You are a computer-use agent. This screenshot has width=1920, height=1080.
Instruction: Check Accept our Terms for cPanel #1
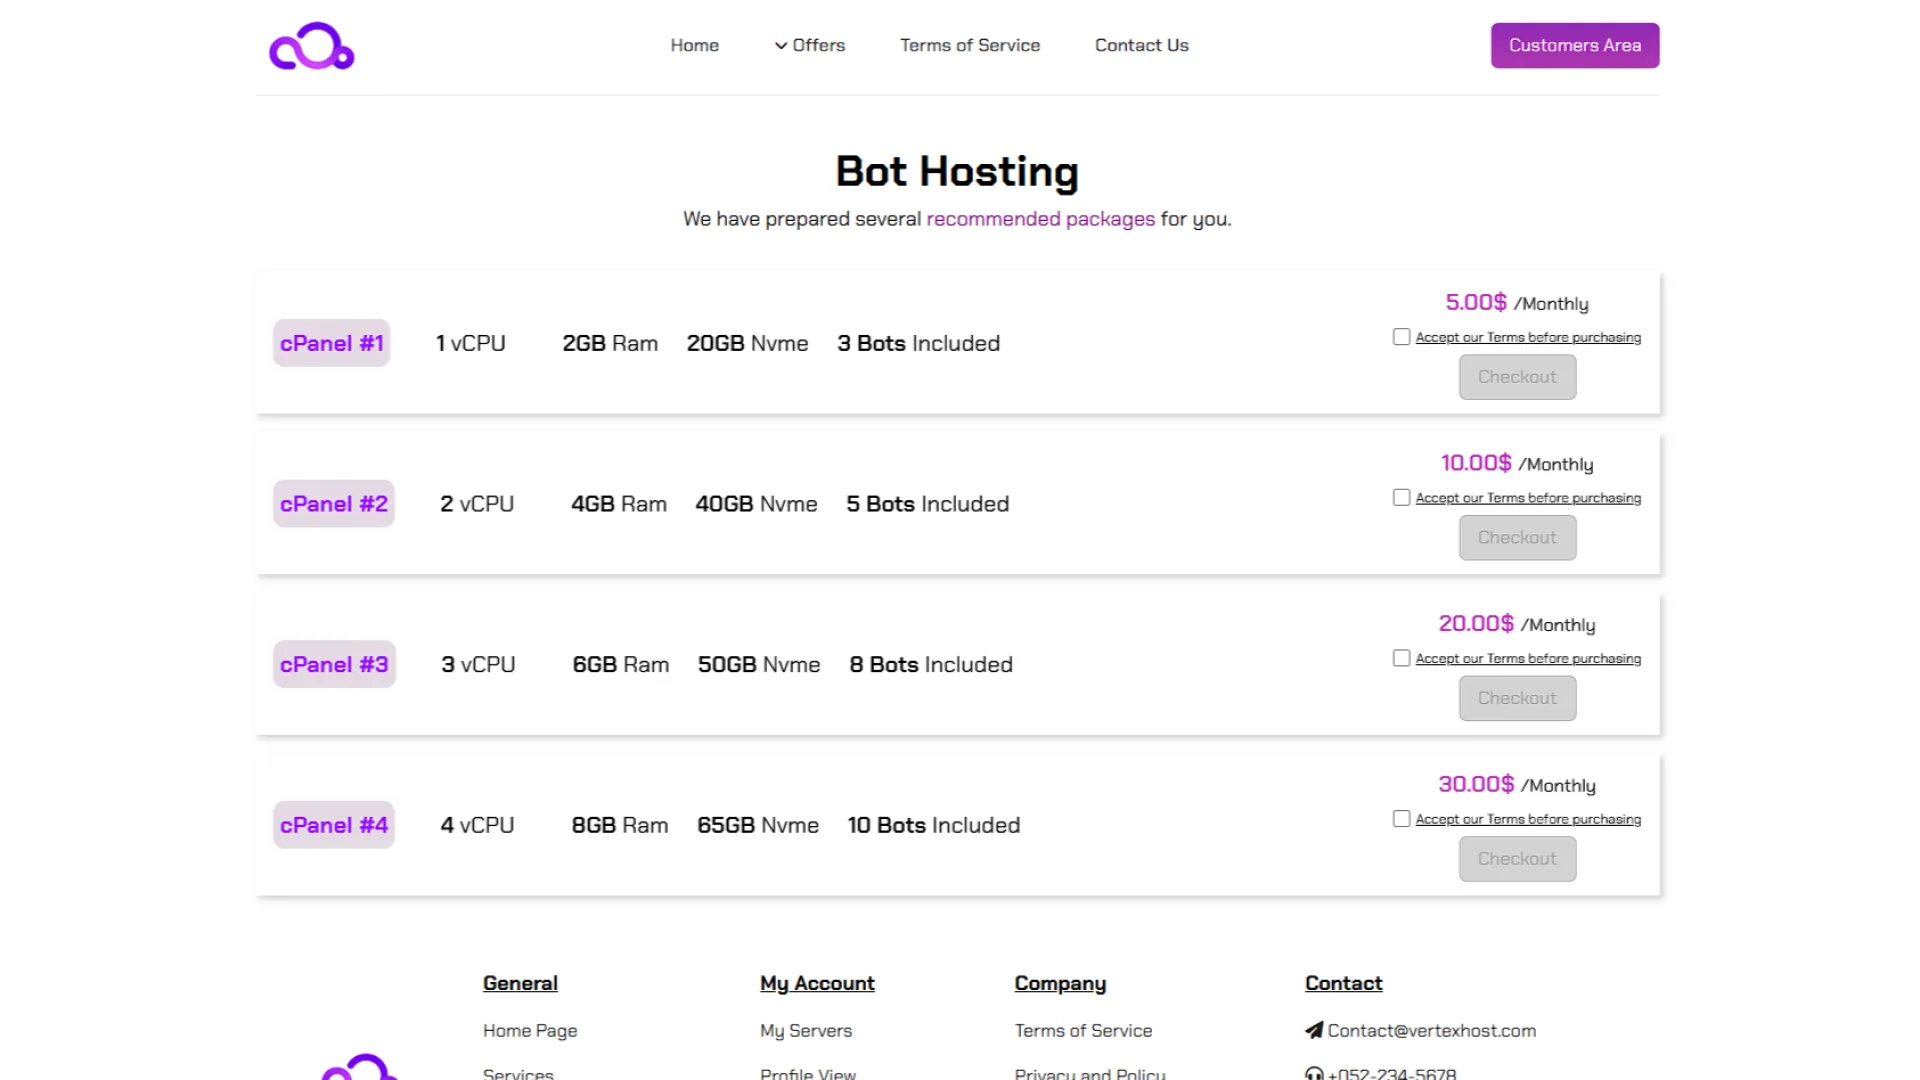pos(1400,336)
